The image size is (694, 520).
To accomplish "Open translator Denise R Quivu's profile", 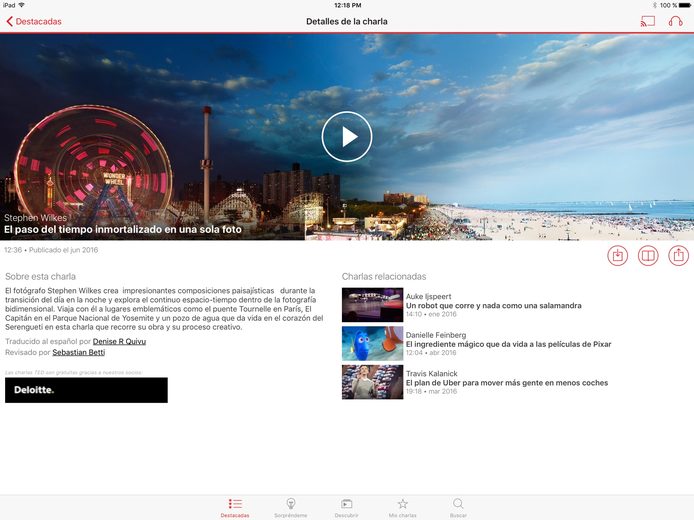I will 119,341.
